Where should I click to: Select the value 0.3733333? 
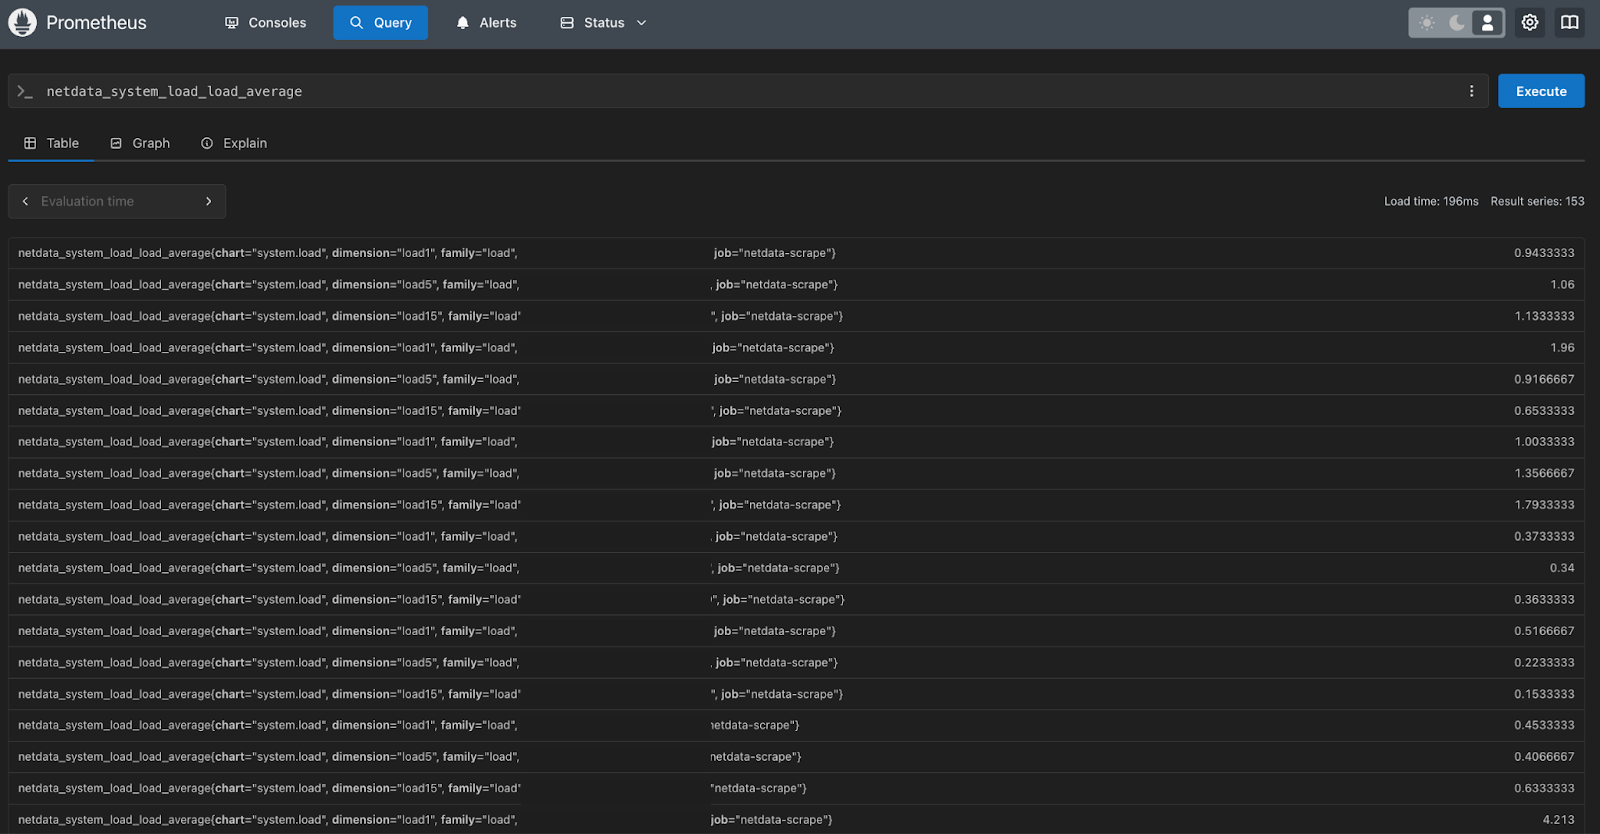pyautogui.click(x=1544, y=537)
